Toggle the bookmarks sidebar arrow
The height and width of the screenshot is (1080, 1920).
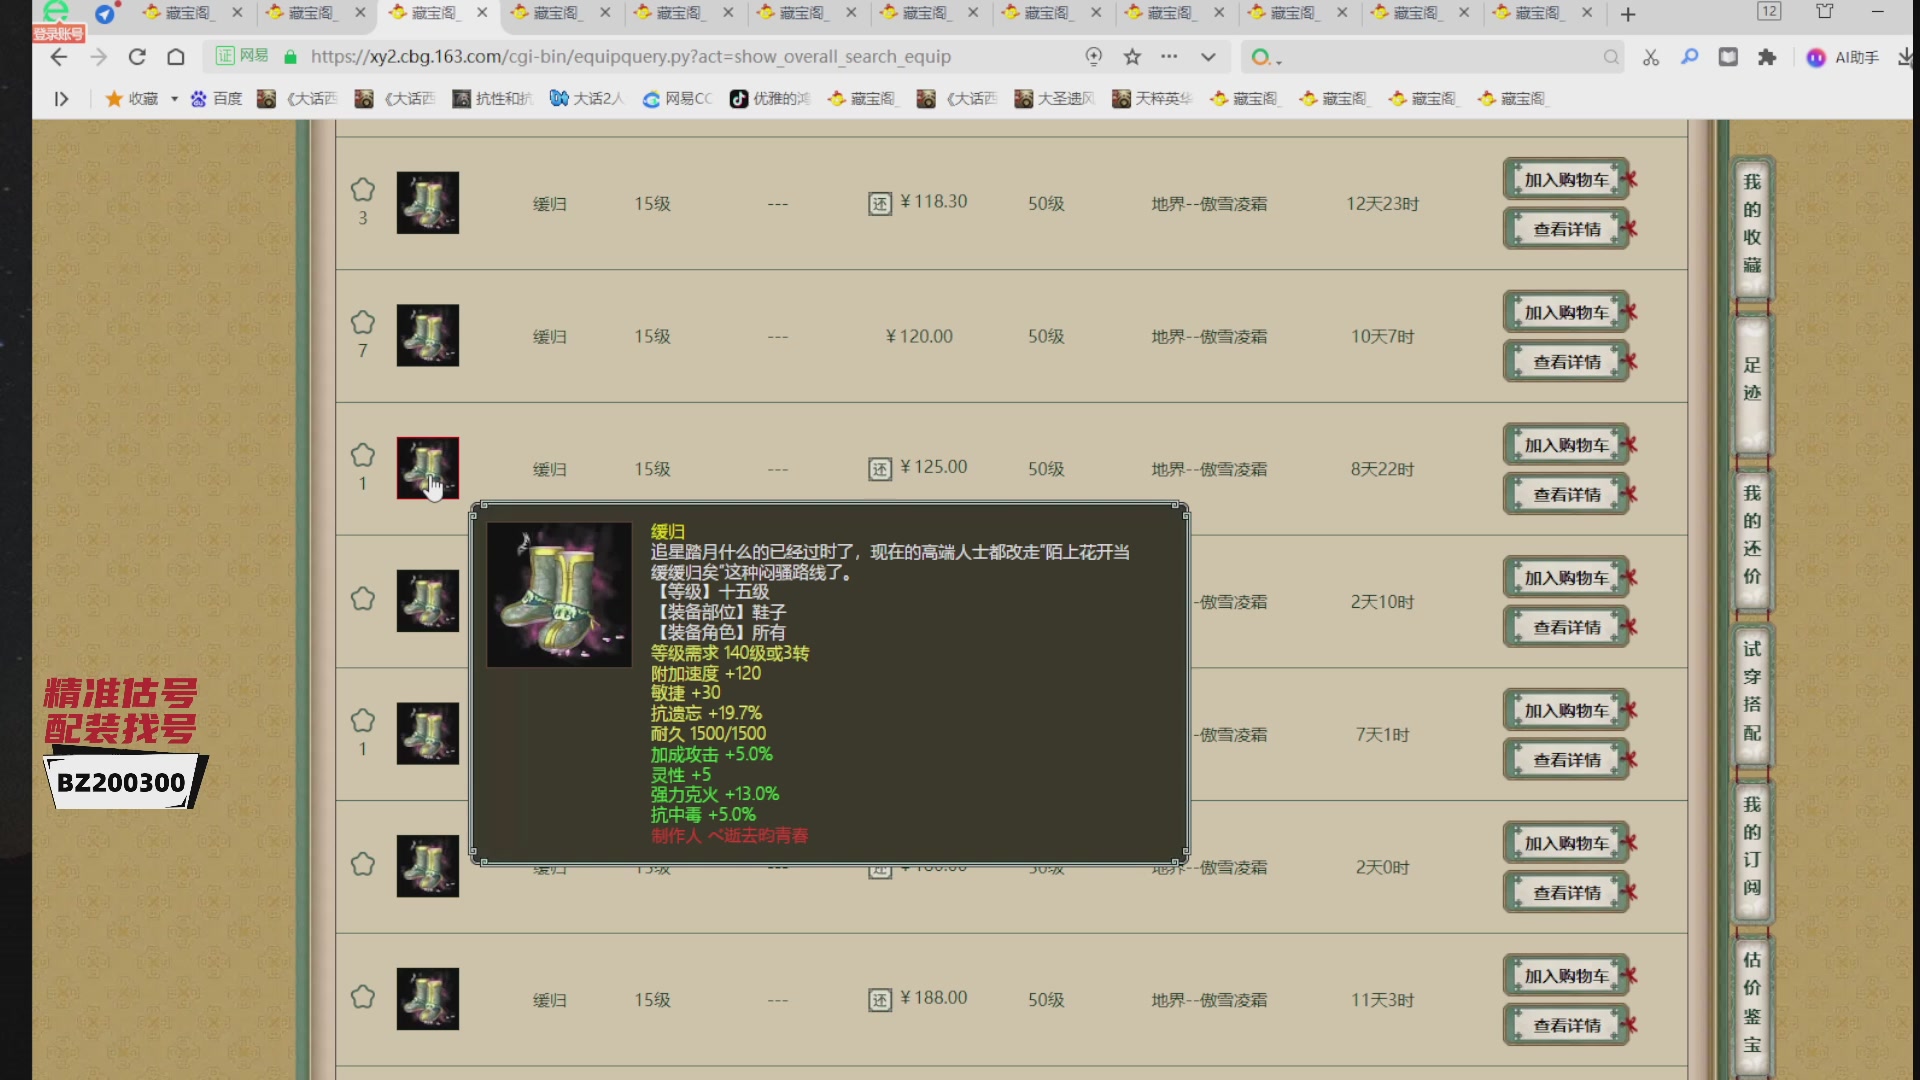point(61,98)
